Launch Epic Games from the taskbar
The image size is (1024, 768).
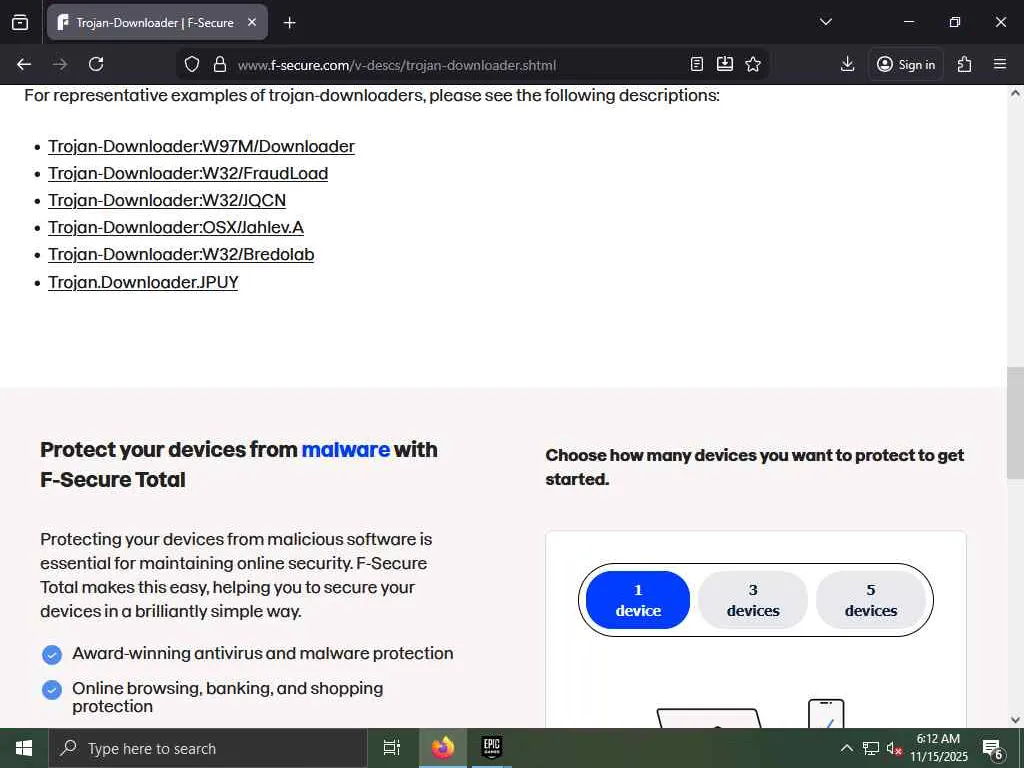491,748
